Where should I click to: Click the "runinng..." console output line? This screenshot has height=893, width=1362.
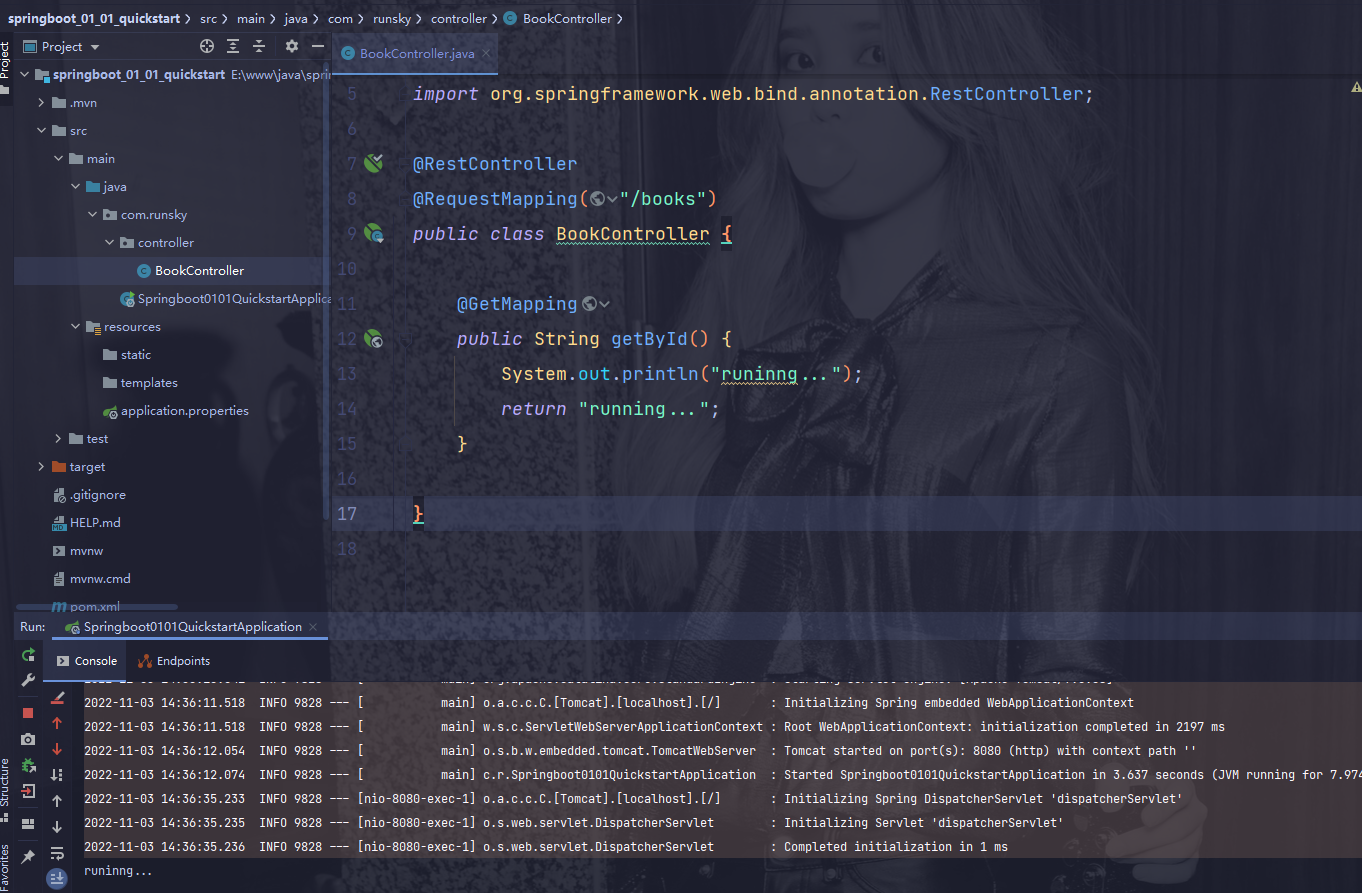tap(118, 871)
